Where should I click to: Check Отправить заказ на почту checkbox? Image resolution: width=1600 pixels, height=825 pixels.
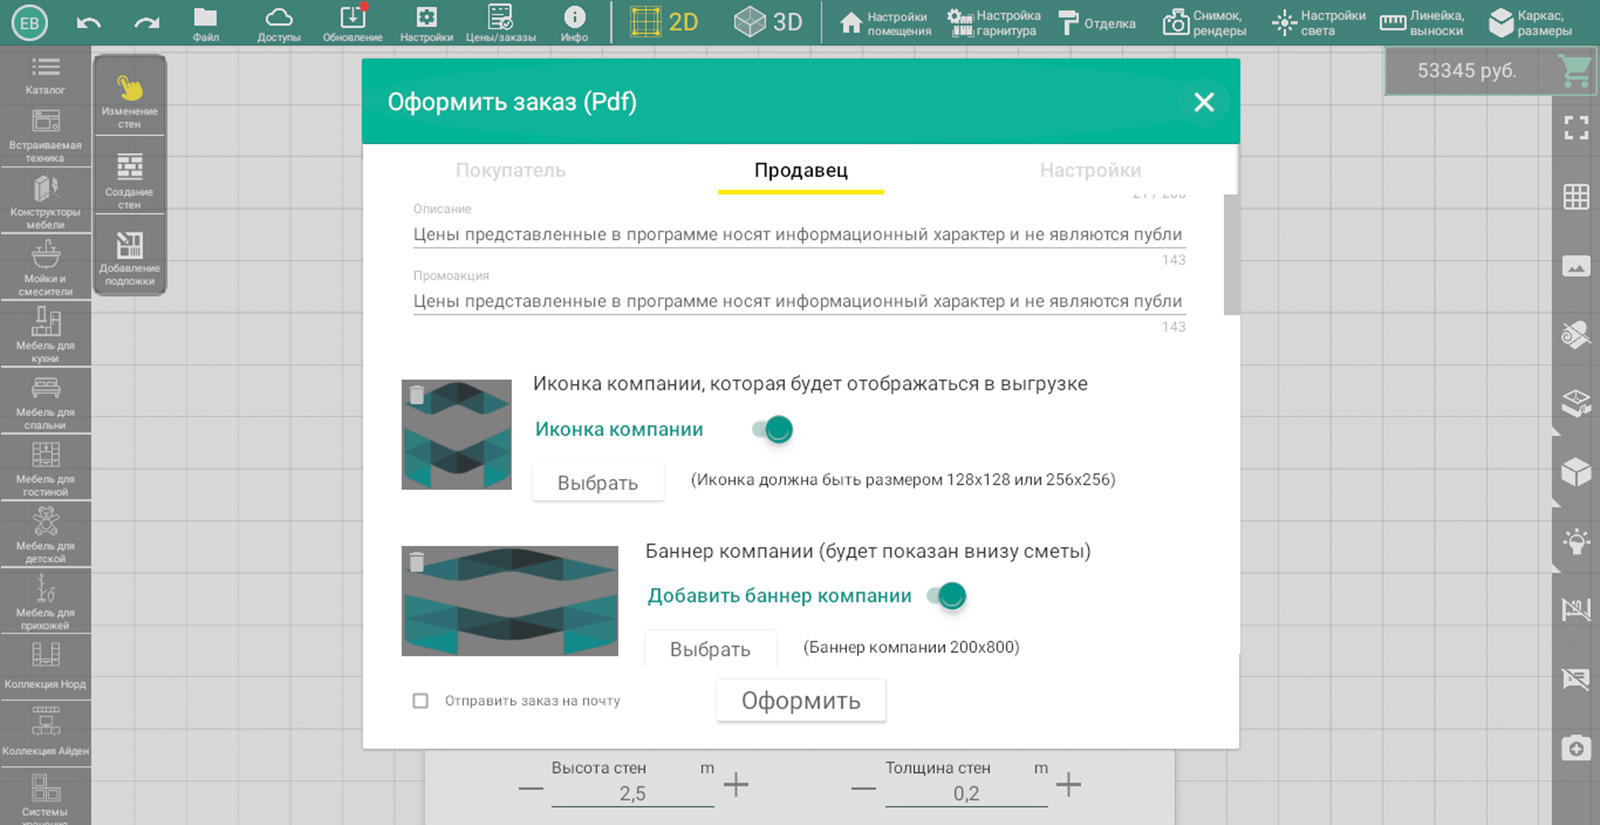tap(421, 701)
